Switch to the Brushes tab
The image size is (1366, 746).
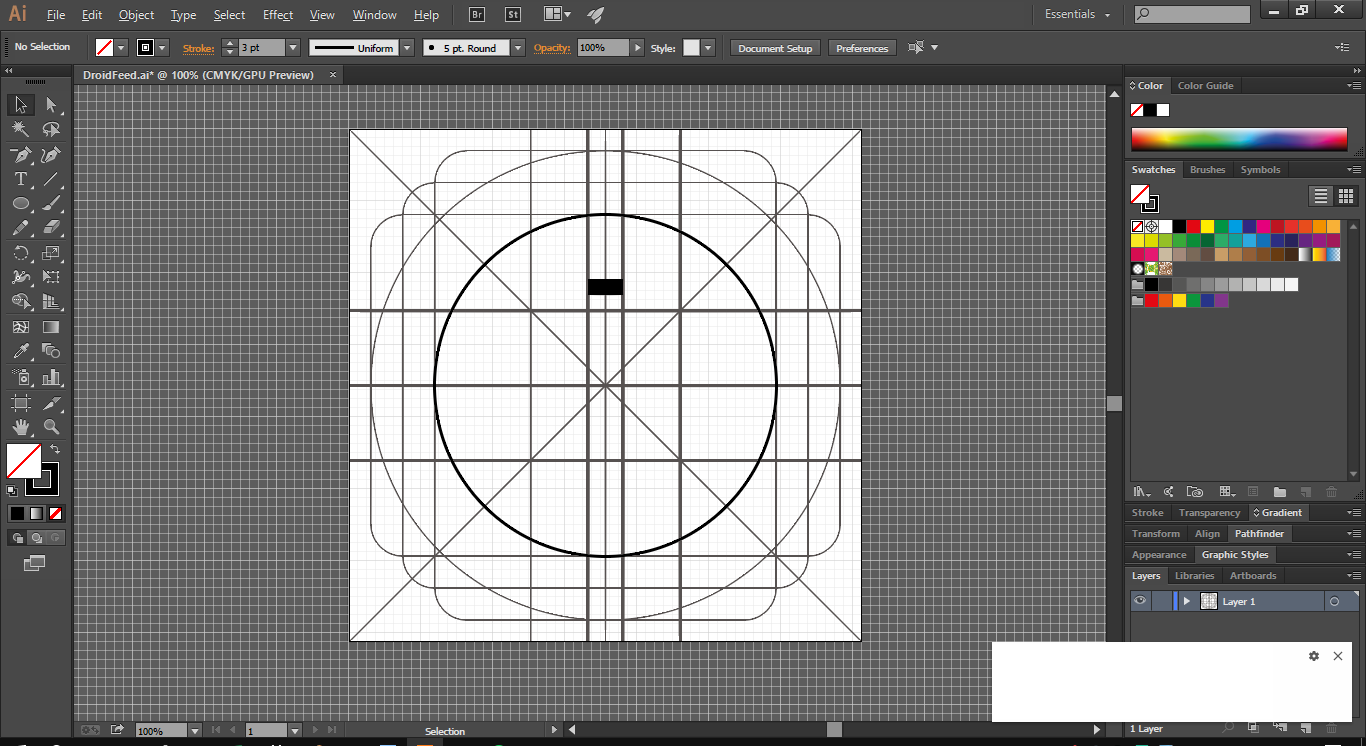[1207, 170]
